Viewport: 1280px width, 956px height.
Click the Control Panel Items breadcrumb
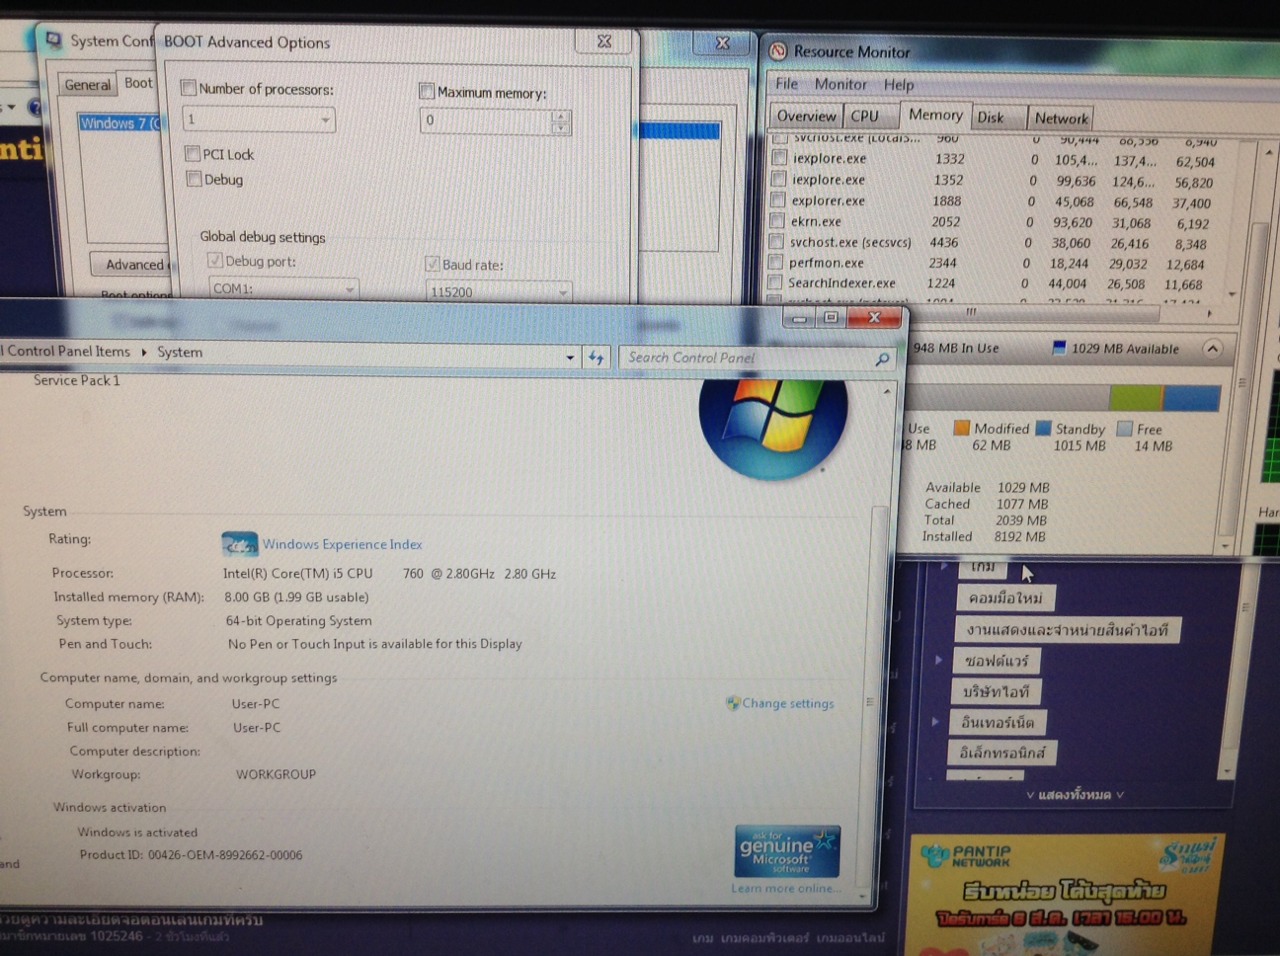66,351
